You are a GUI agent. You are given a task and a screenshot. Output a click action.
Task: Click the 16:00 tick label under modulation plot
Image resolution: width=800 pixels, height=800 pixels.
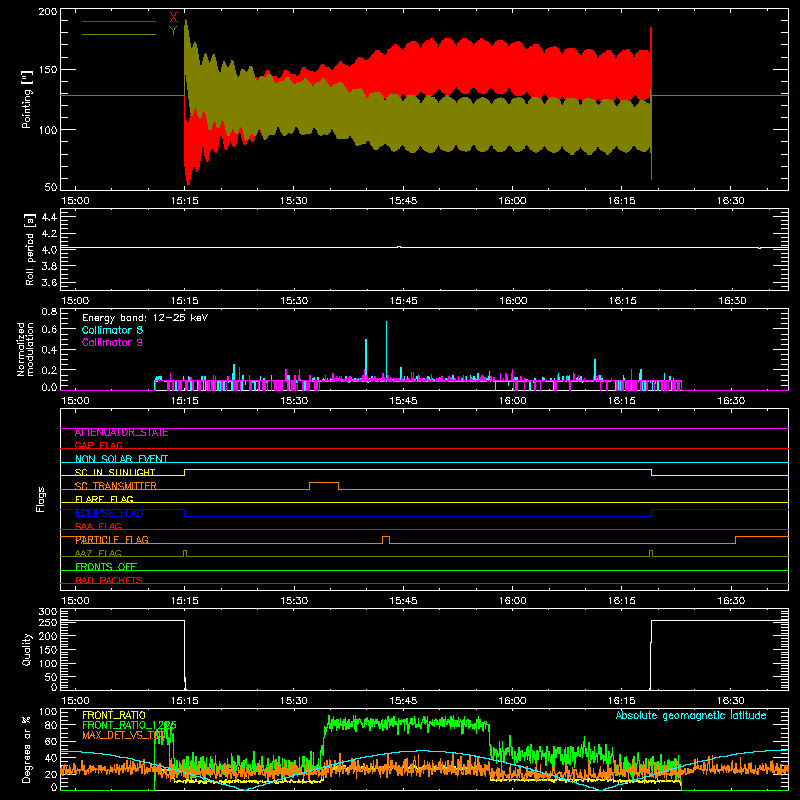[x=513, y=401]
